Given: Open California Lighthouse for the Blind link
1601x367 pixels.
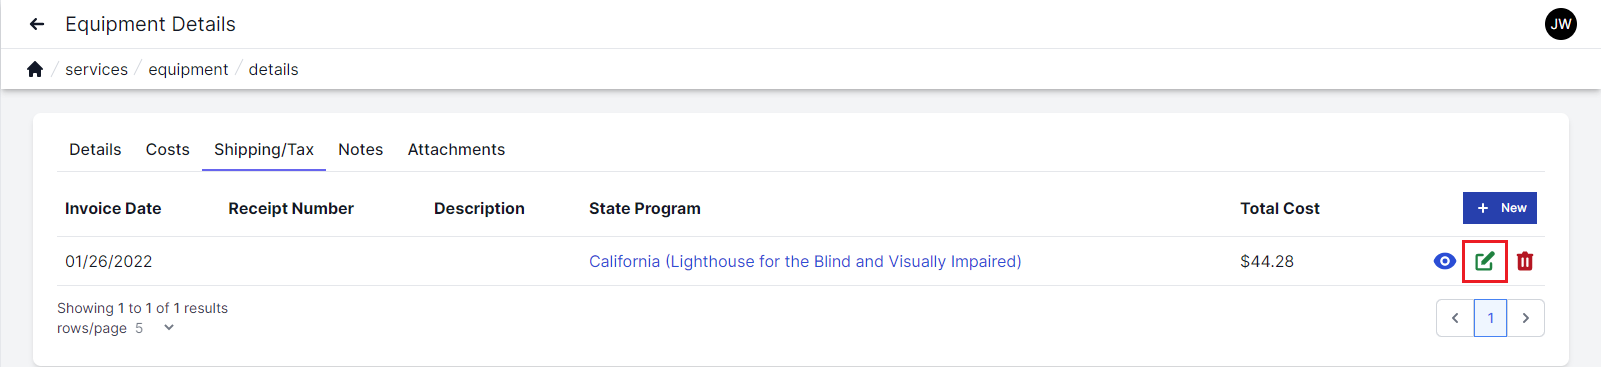Looking at the screenshot, I should 805,261.
